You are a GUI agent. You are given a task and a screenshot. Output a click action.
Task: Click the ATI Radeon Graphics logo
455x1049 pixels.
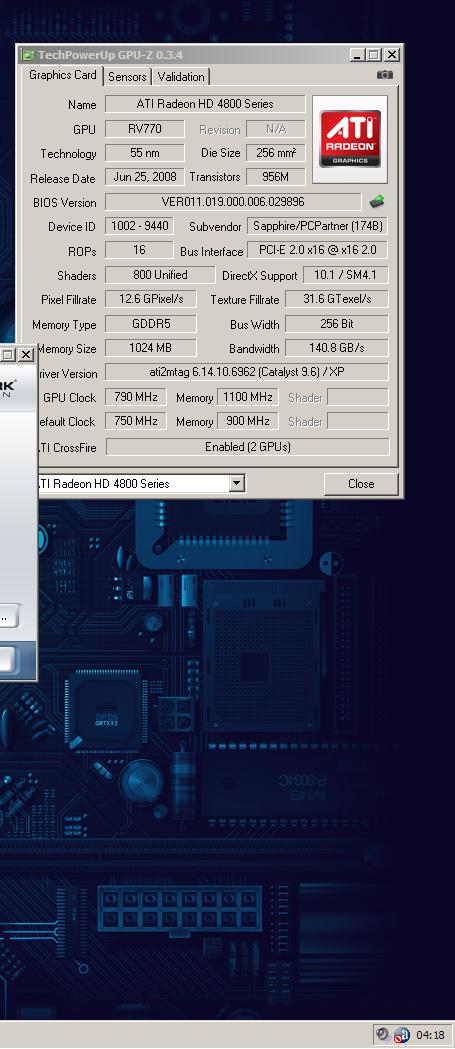pos(350,139)
